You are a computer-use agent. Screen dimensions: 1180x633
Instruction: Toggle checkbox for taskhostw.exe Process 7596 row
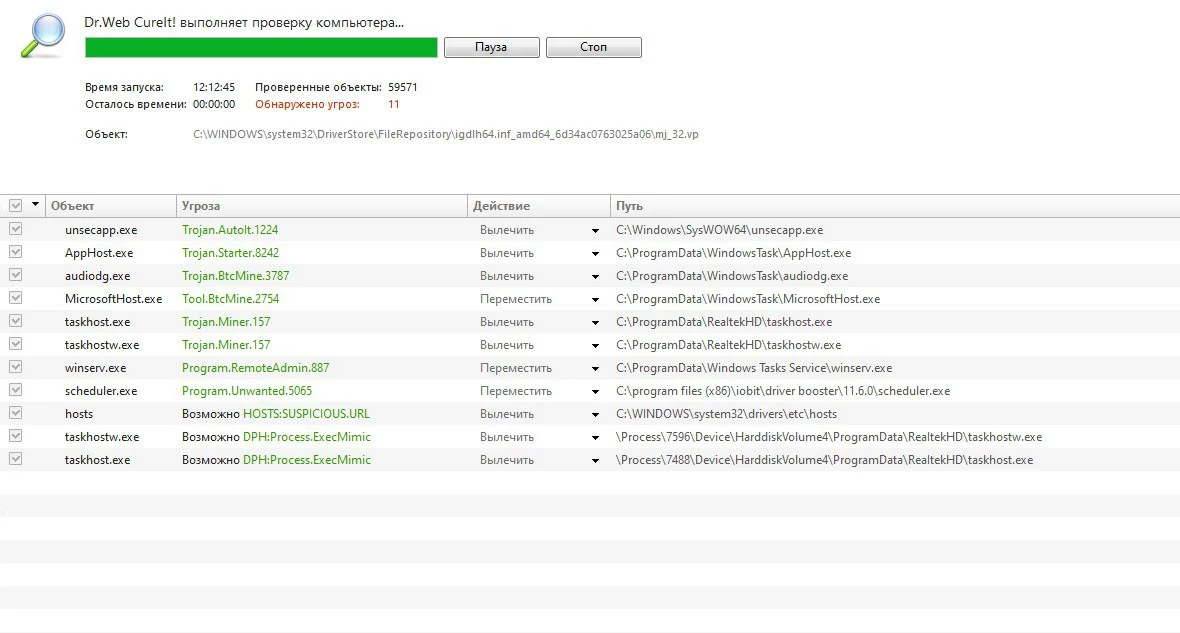[15, 436]
